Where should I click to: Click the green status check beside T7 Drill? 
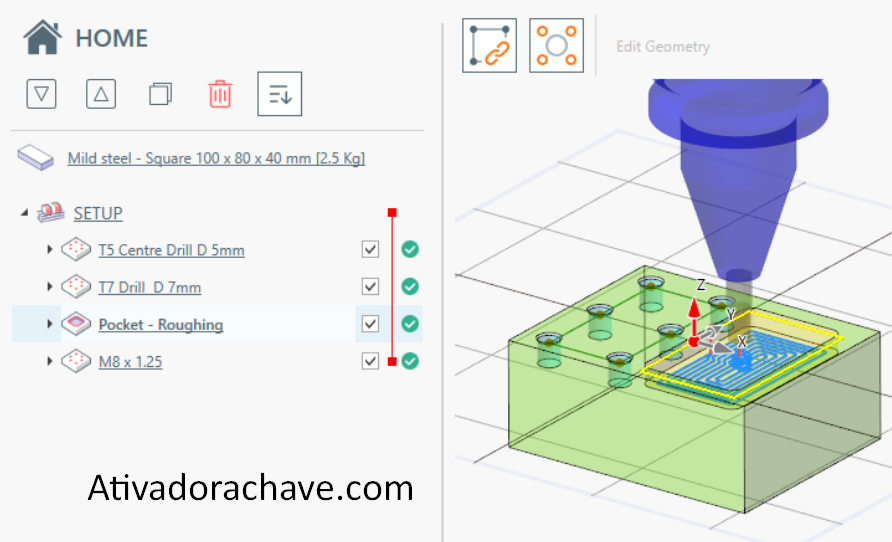coord(410,287)
